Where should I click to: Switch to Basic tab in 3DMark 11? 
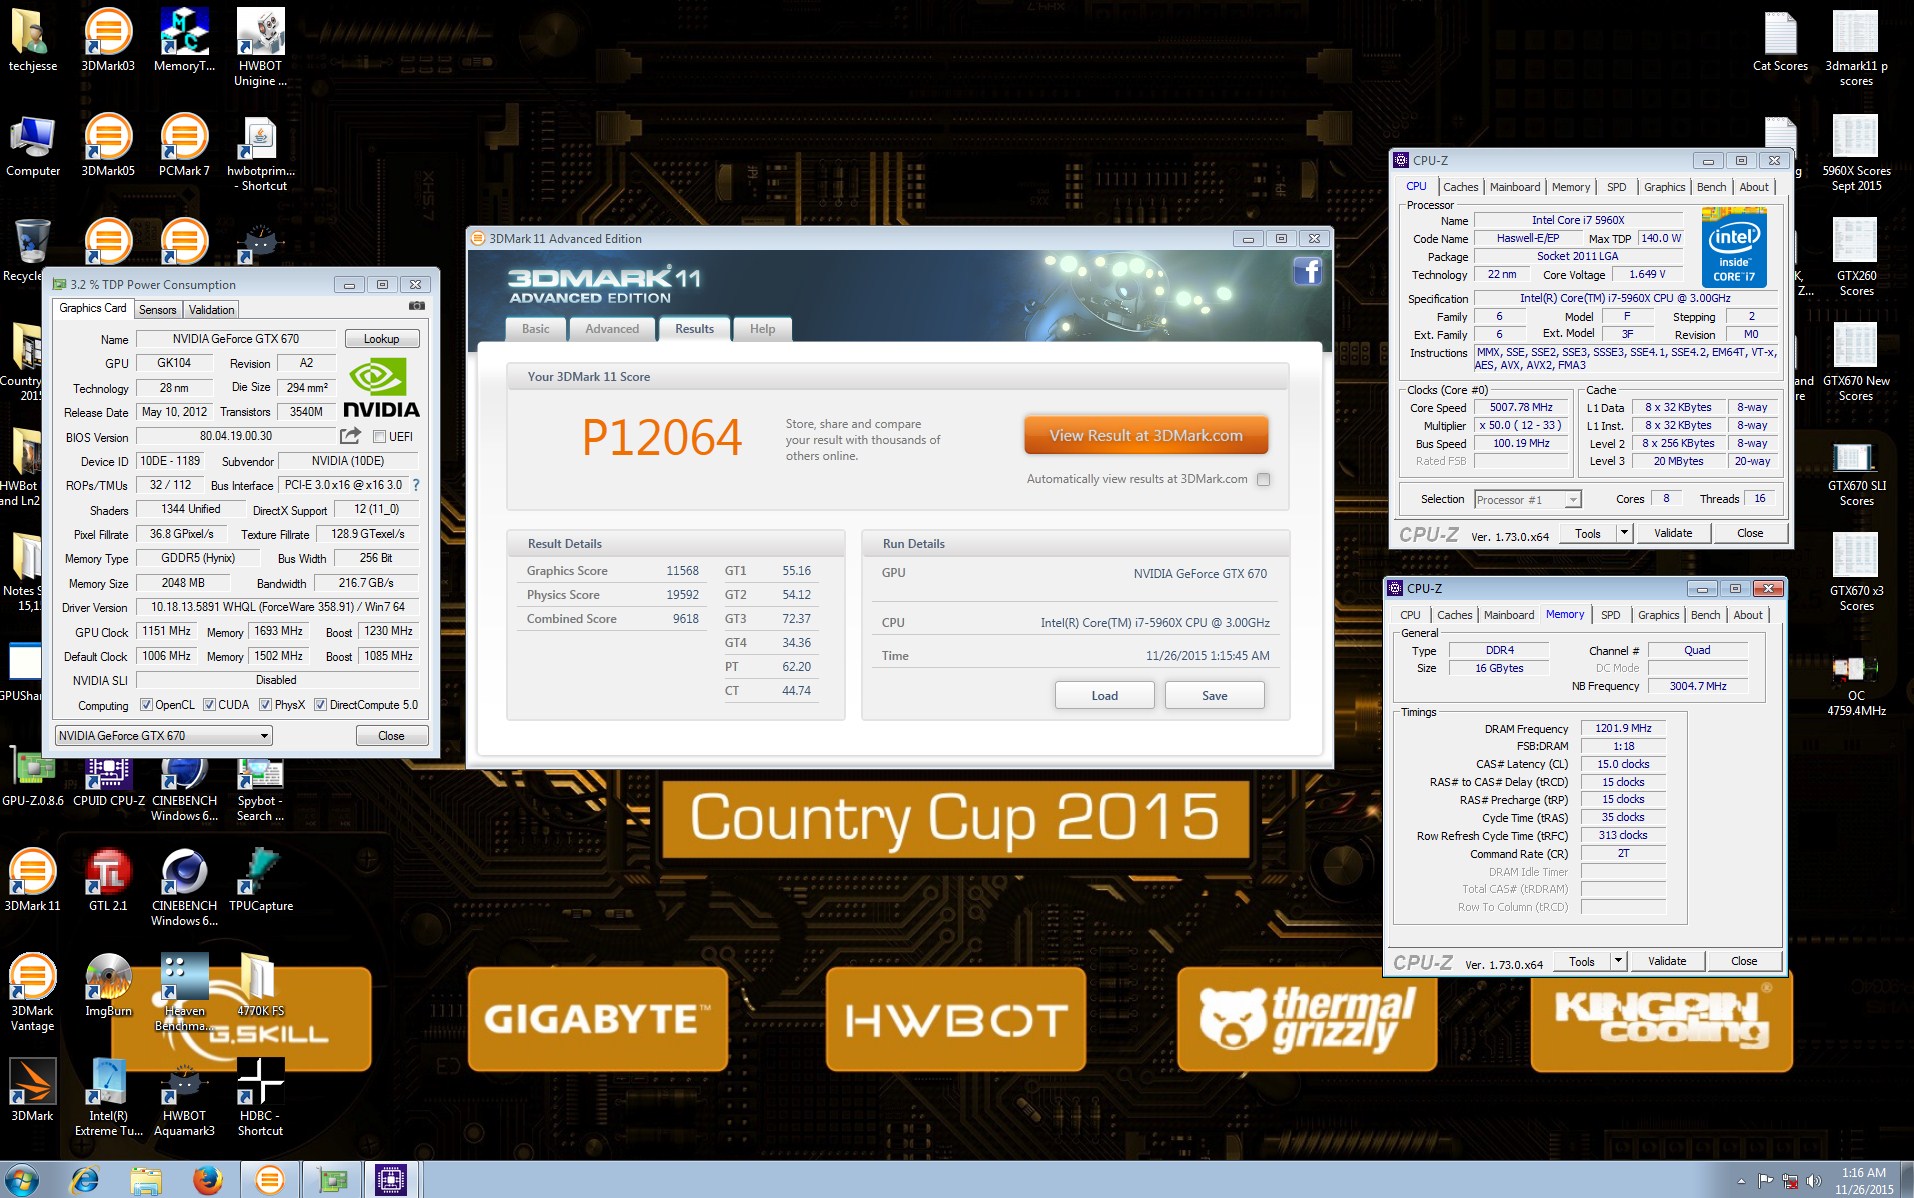pos(536,328)
